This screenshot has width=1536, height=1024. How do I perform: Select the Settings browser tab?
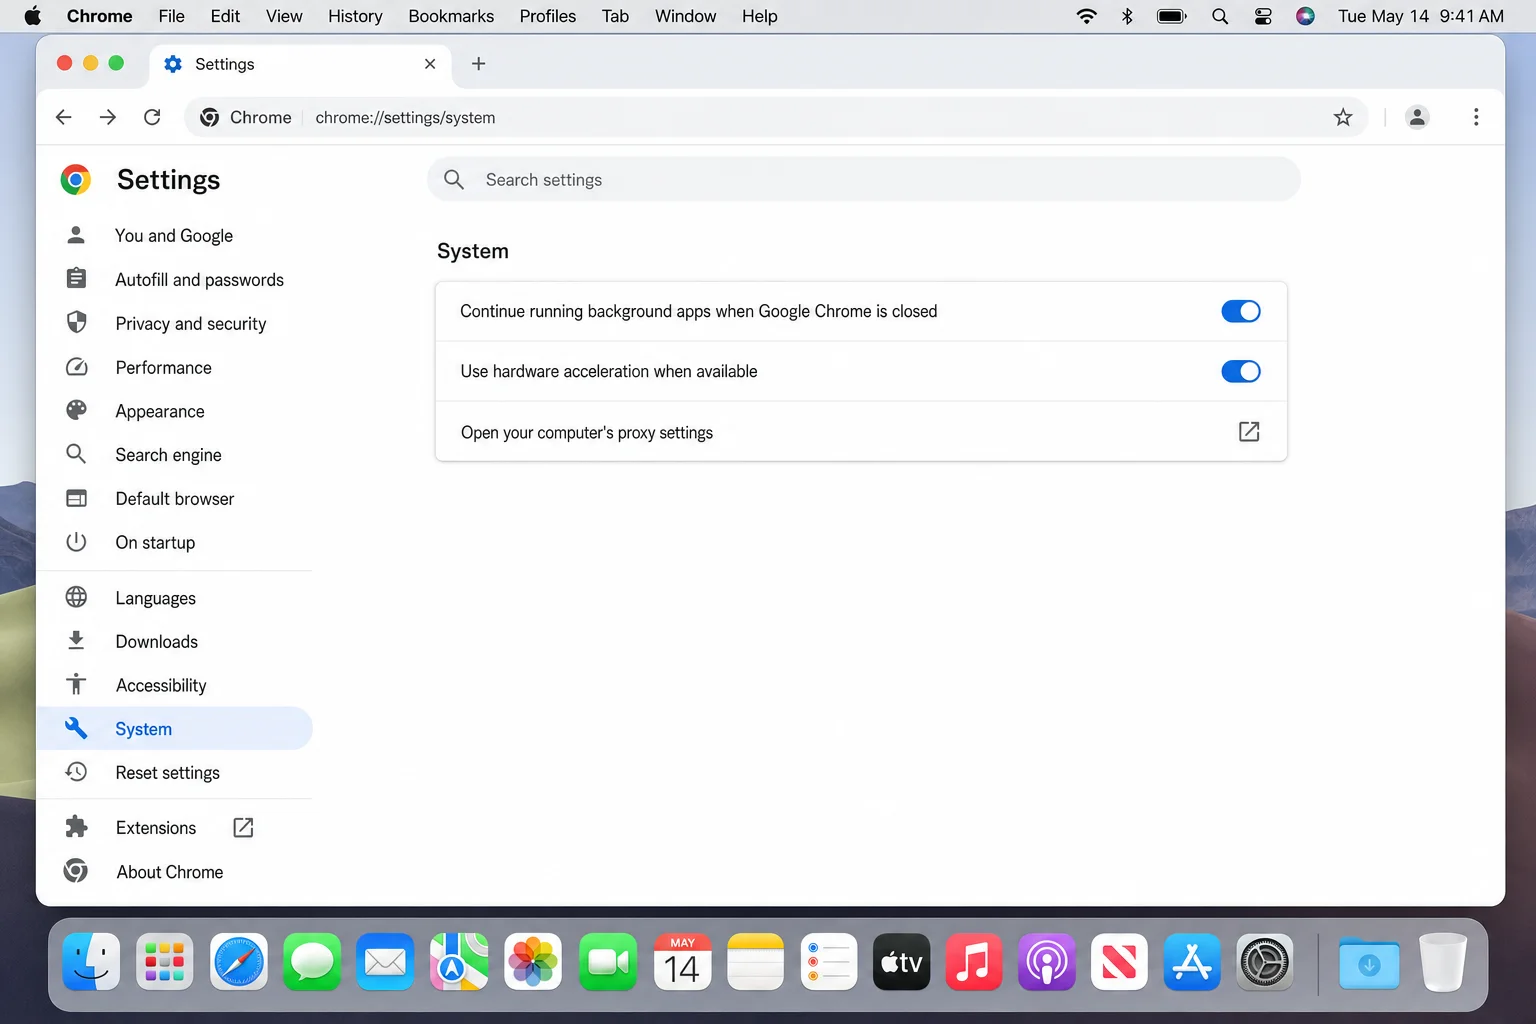[x=300, y=64]
